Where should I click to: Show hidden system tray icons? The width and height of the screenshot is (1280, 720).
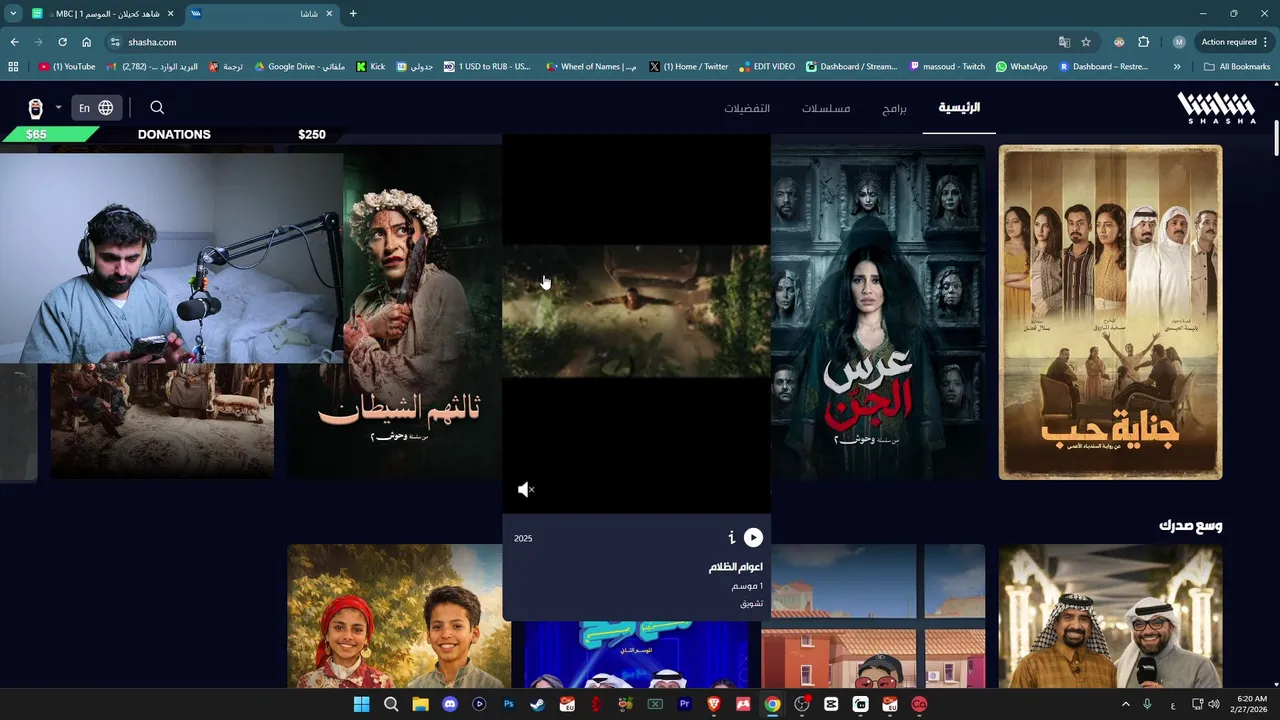[1125, 704]
